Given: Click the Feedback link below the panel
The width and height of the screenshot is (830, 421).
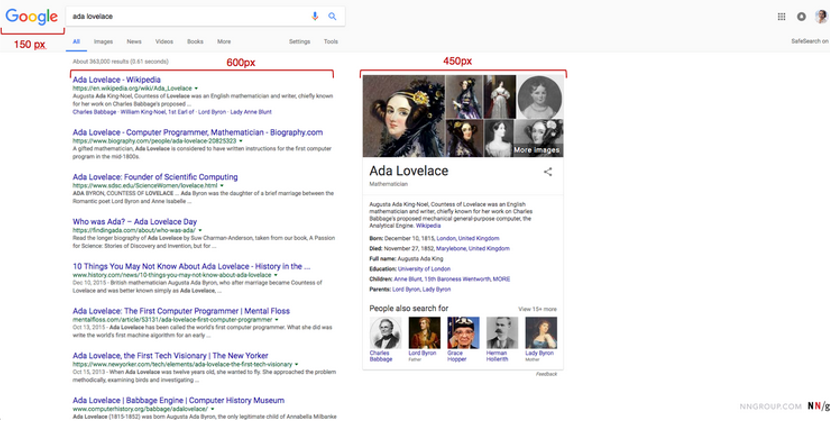Looking at the screenshot, I should pyautogui.click(x=546, y=374).
